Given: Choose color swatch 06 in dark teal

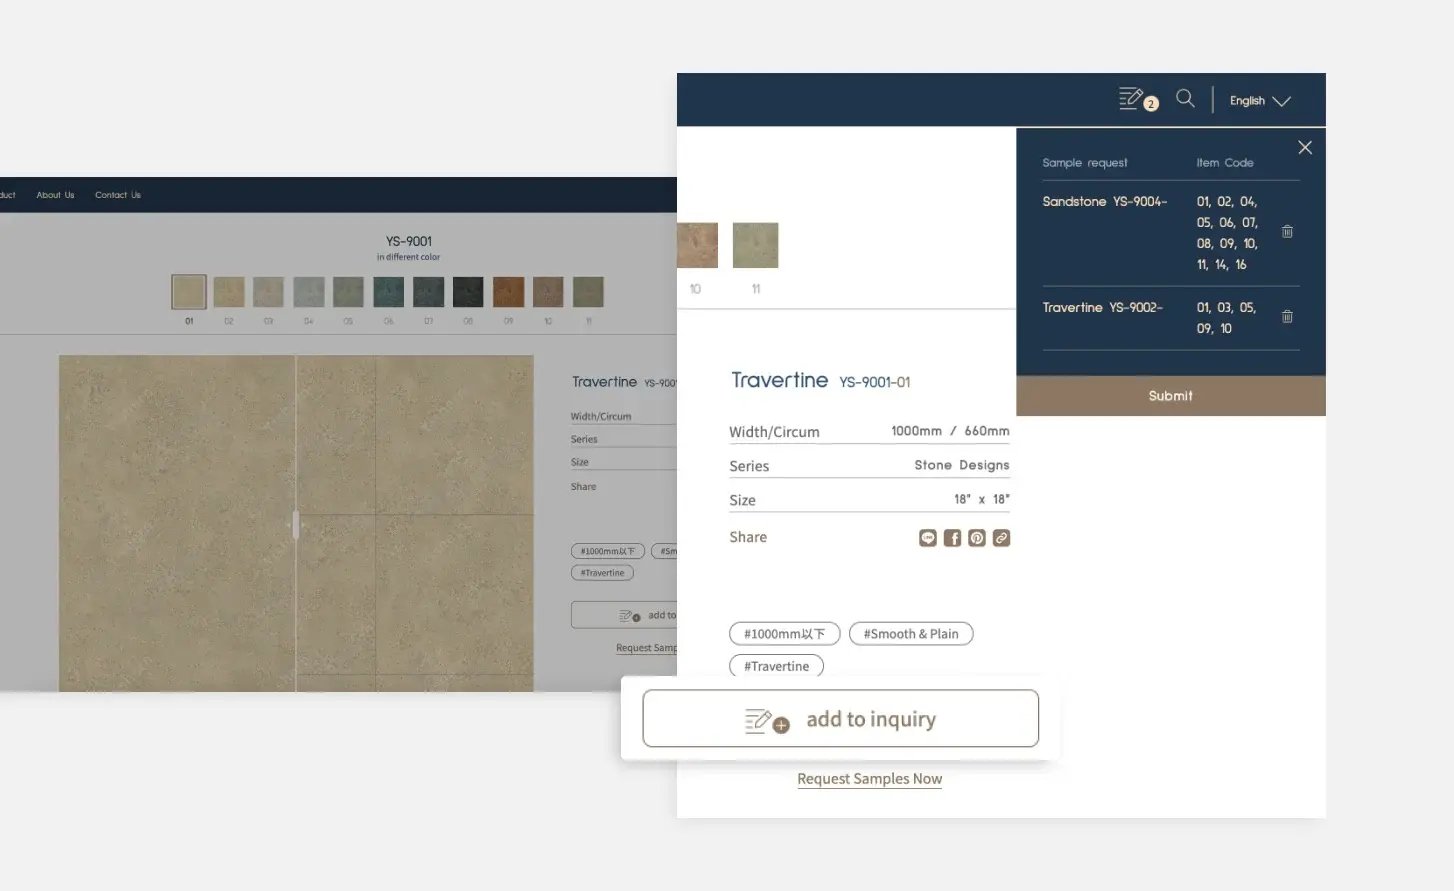Looking at the screenshot, I should tap(388, 292).
